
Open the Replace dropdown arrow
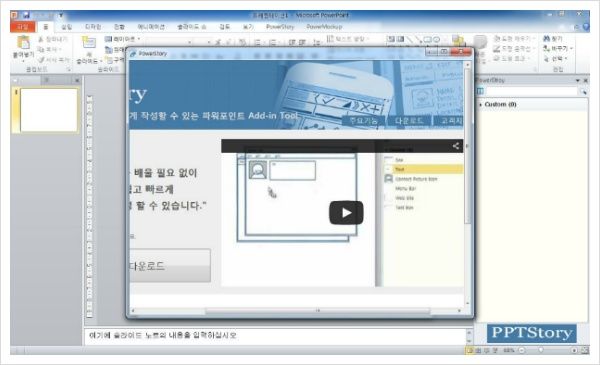pos(571,49)
